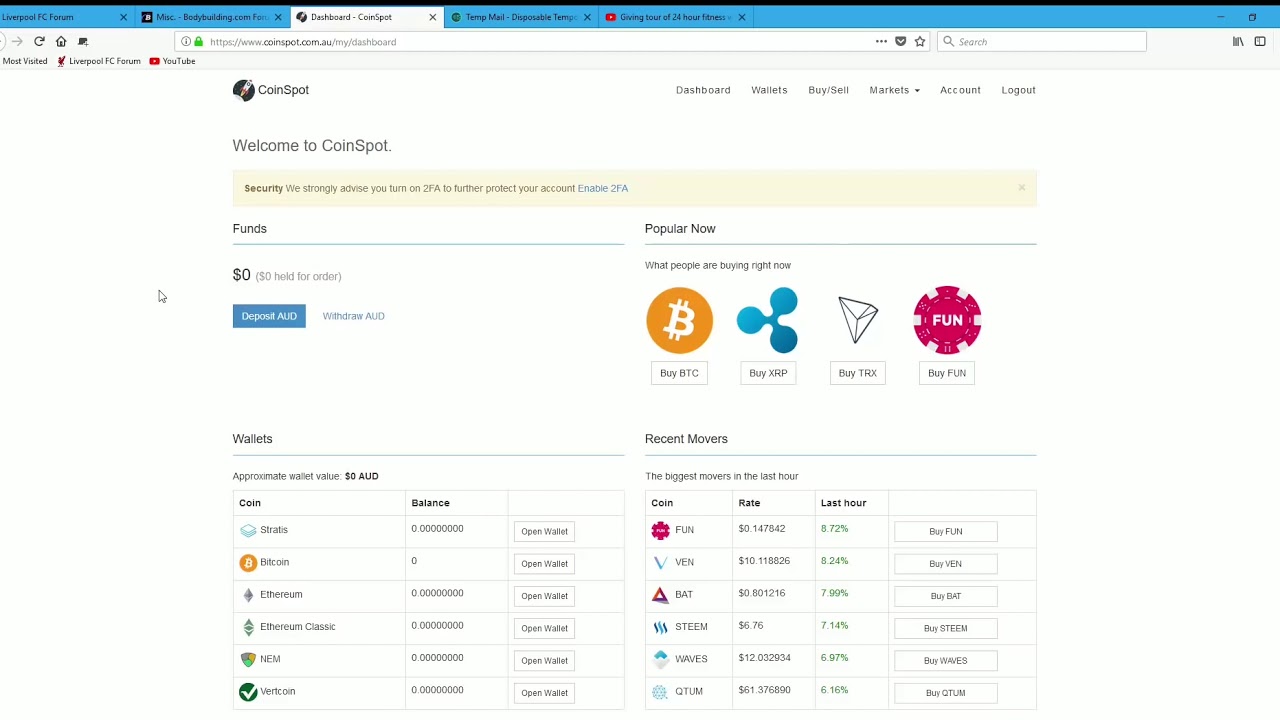This screenshot has width=1280, height=720.
Task: Click the QTUM icon in Recent Movers
Action: click(660, 692)
